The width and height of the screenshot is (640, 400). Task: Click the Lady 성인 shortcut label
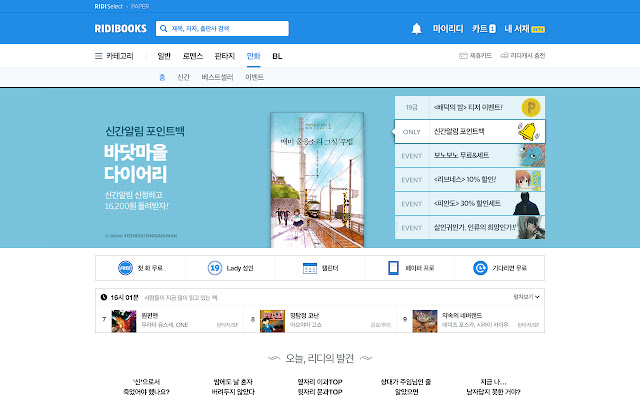click(x=240, y=268)
